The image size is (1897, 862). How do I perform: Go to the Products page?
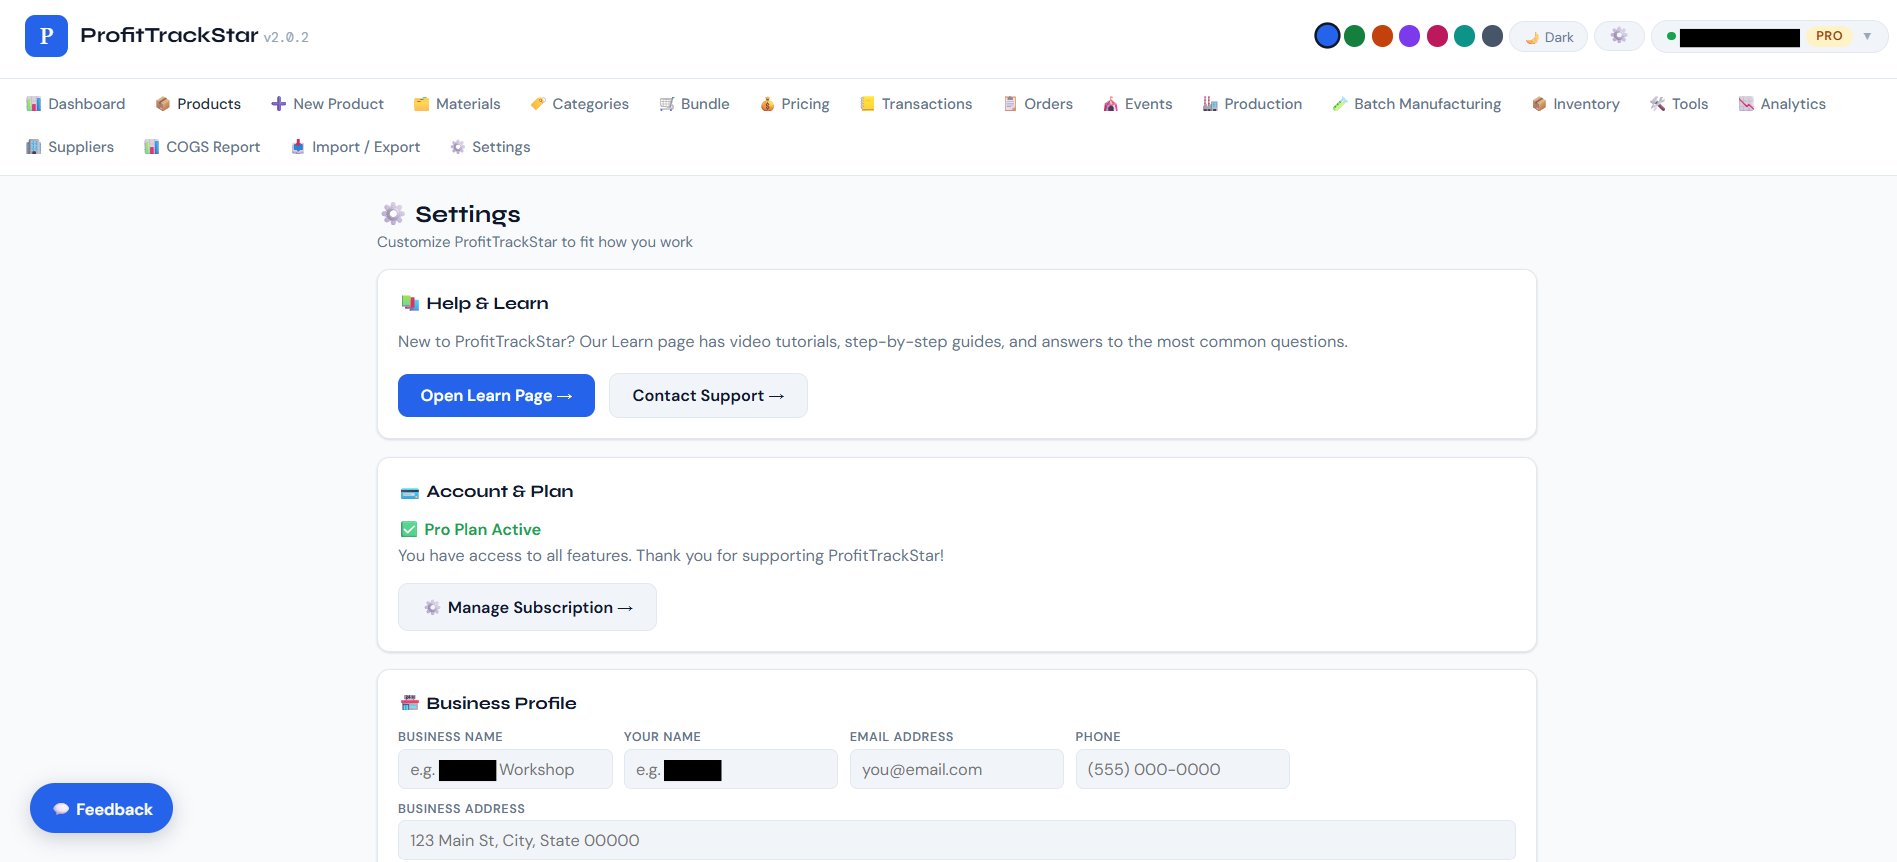click(x=198, y=104)
